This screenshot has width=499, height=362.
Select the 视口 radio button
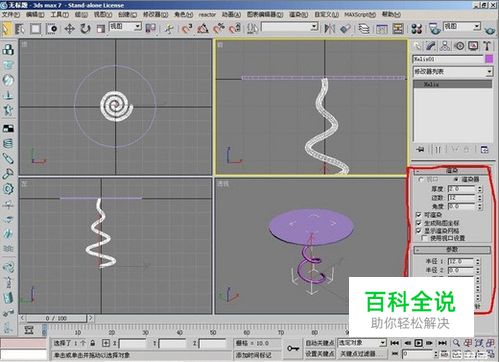tap(421, 180)
